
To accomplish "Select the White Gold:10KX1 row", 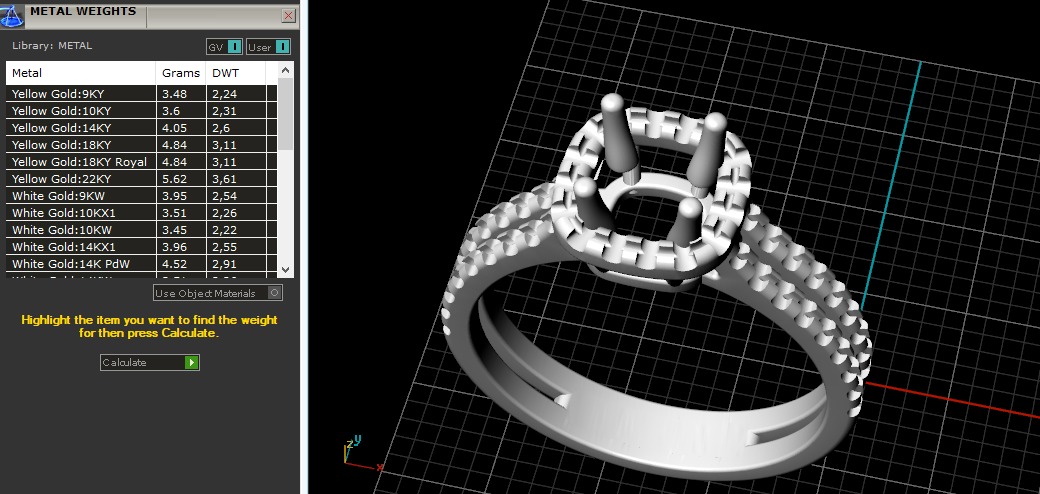I will click(x=141, y=213).
